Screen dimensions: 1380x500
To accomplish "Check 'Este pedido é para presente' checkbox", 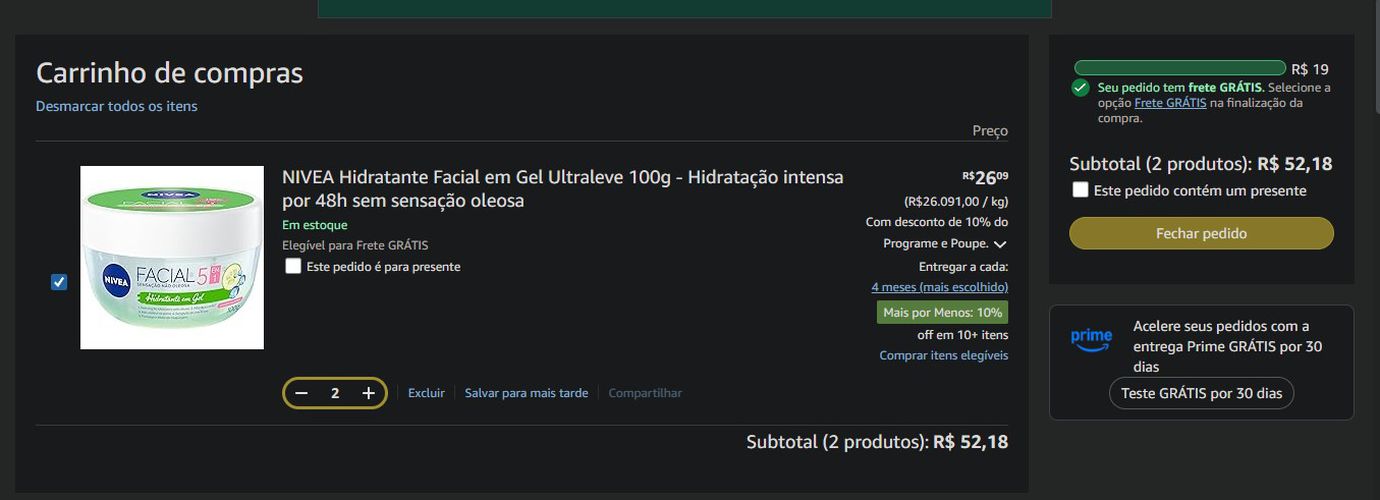I will [x=293, y=266].
